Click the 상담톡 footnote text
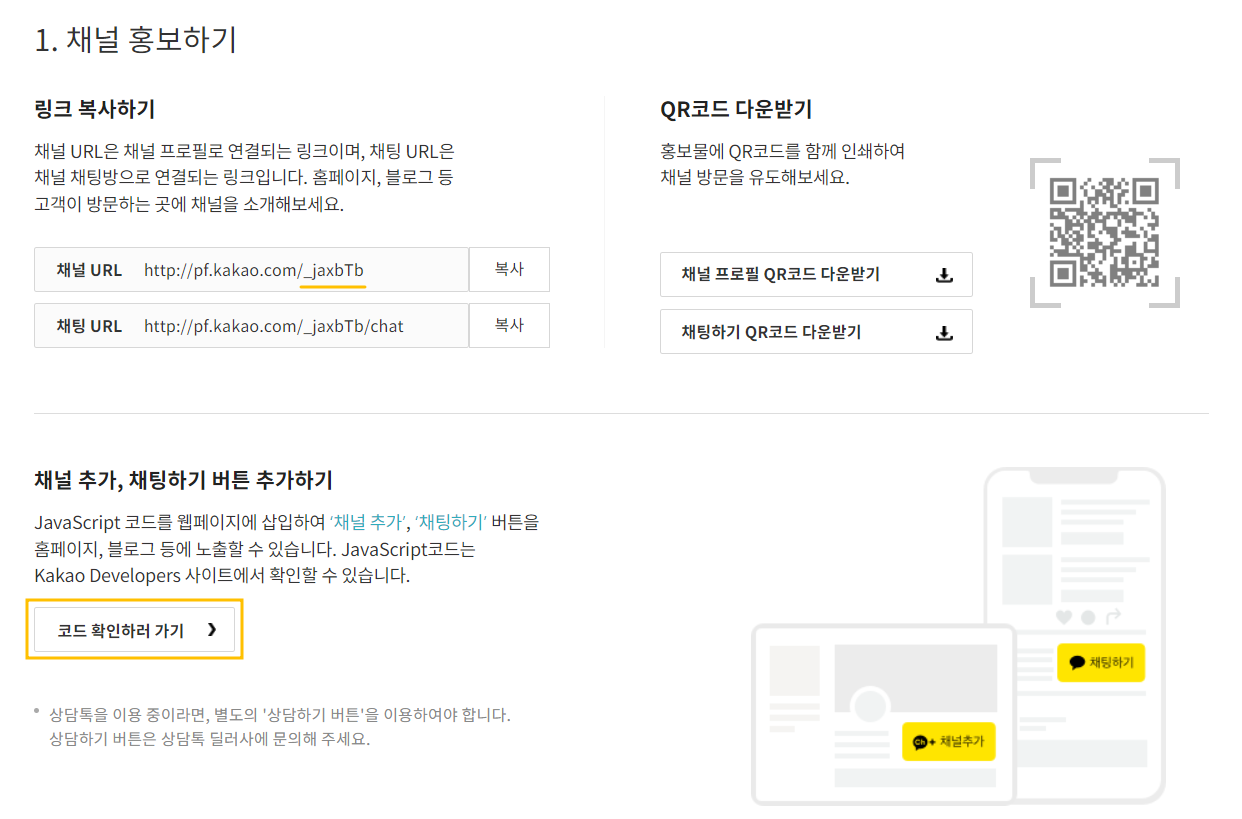Screen dimensions: 1242x819 tap(279, 727)
